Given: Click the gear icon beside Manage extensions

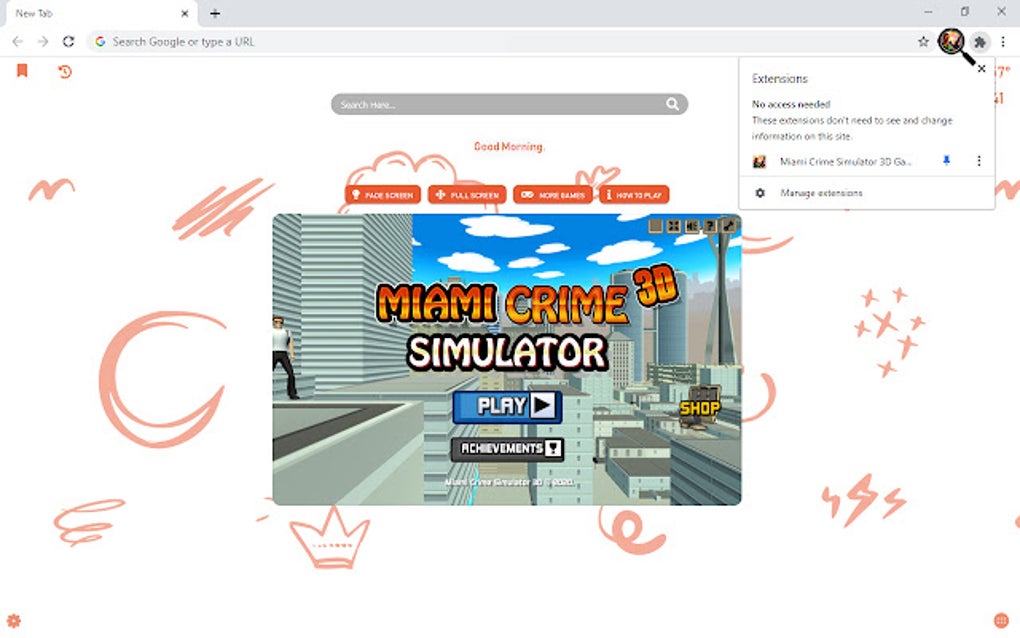Looking at the screenshot, I should coord(760,193).
